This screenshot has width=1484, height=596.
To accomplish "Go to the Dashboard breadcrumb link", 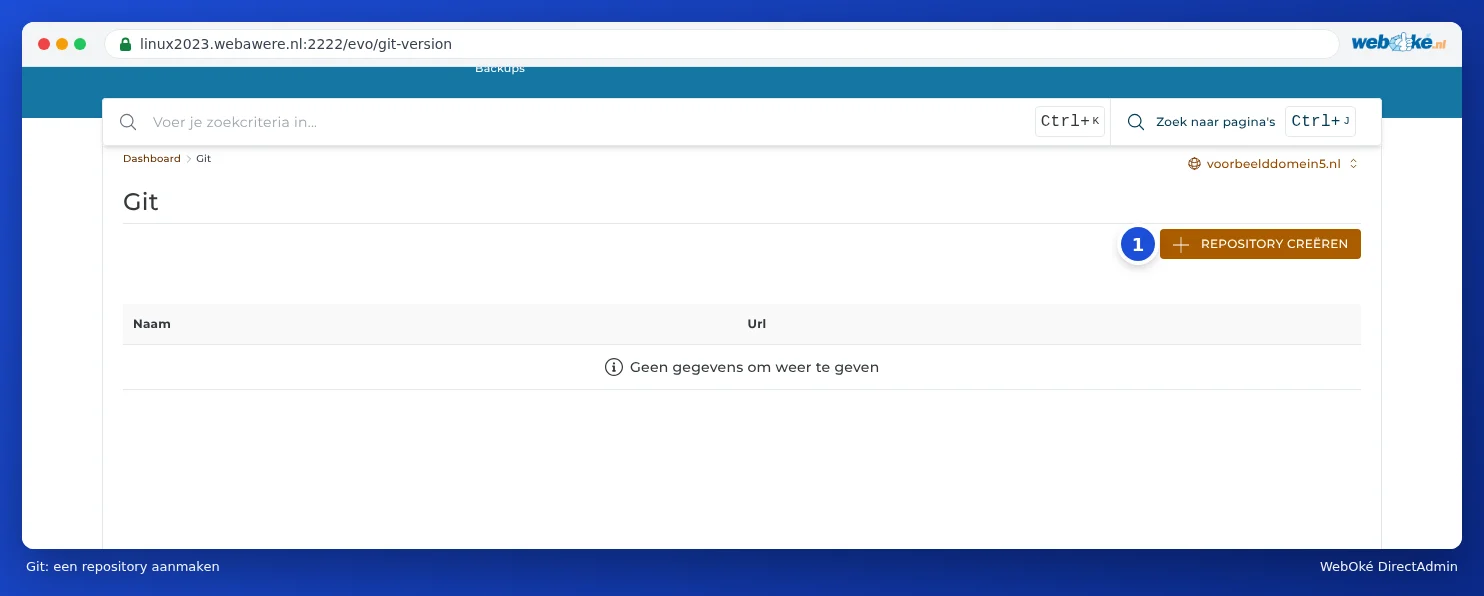I will (x=152, y=159).
